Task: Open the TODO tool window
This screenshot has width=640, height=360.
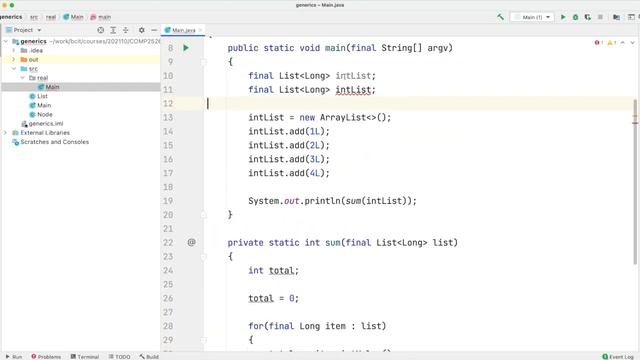Action: point(119,356)
